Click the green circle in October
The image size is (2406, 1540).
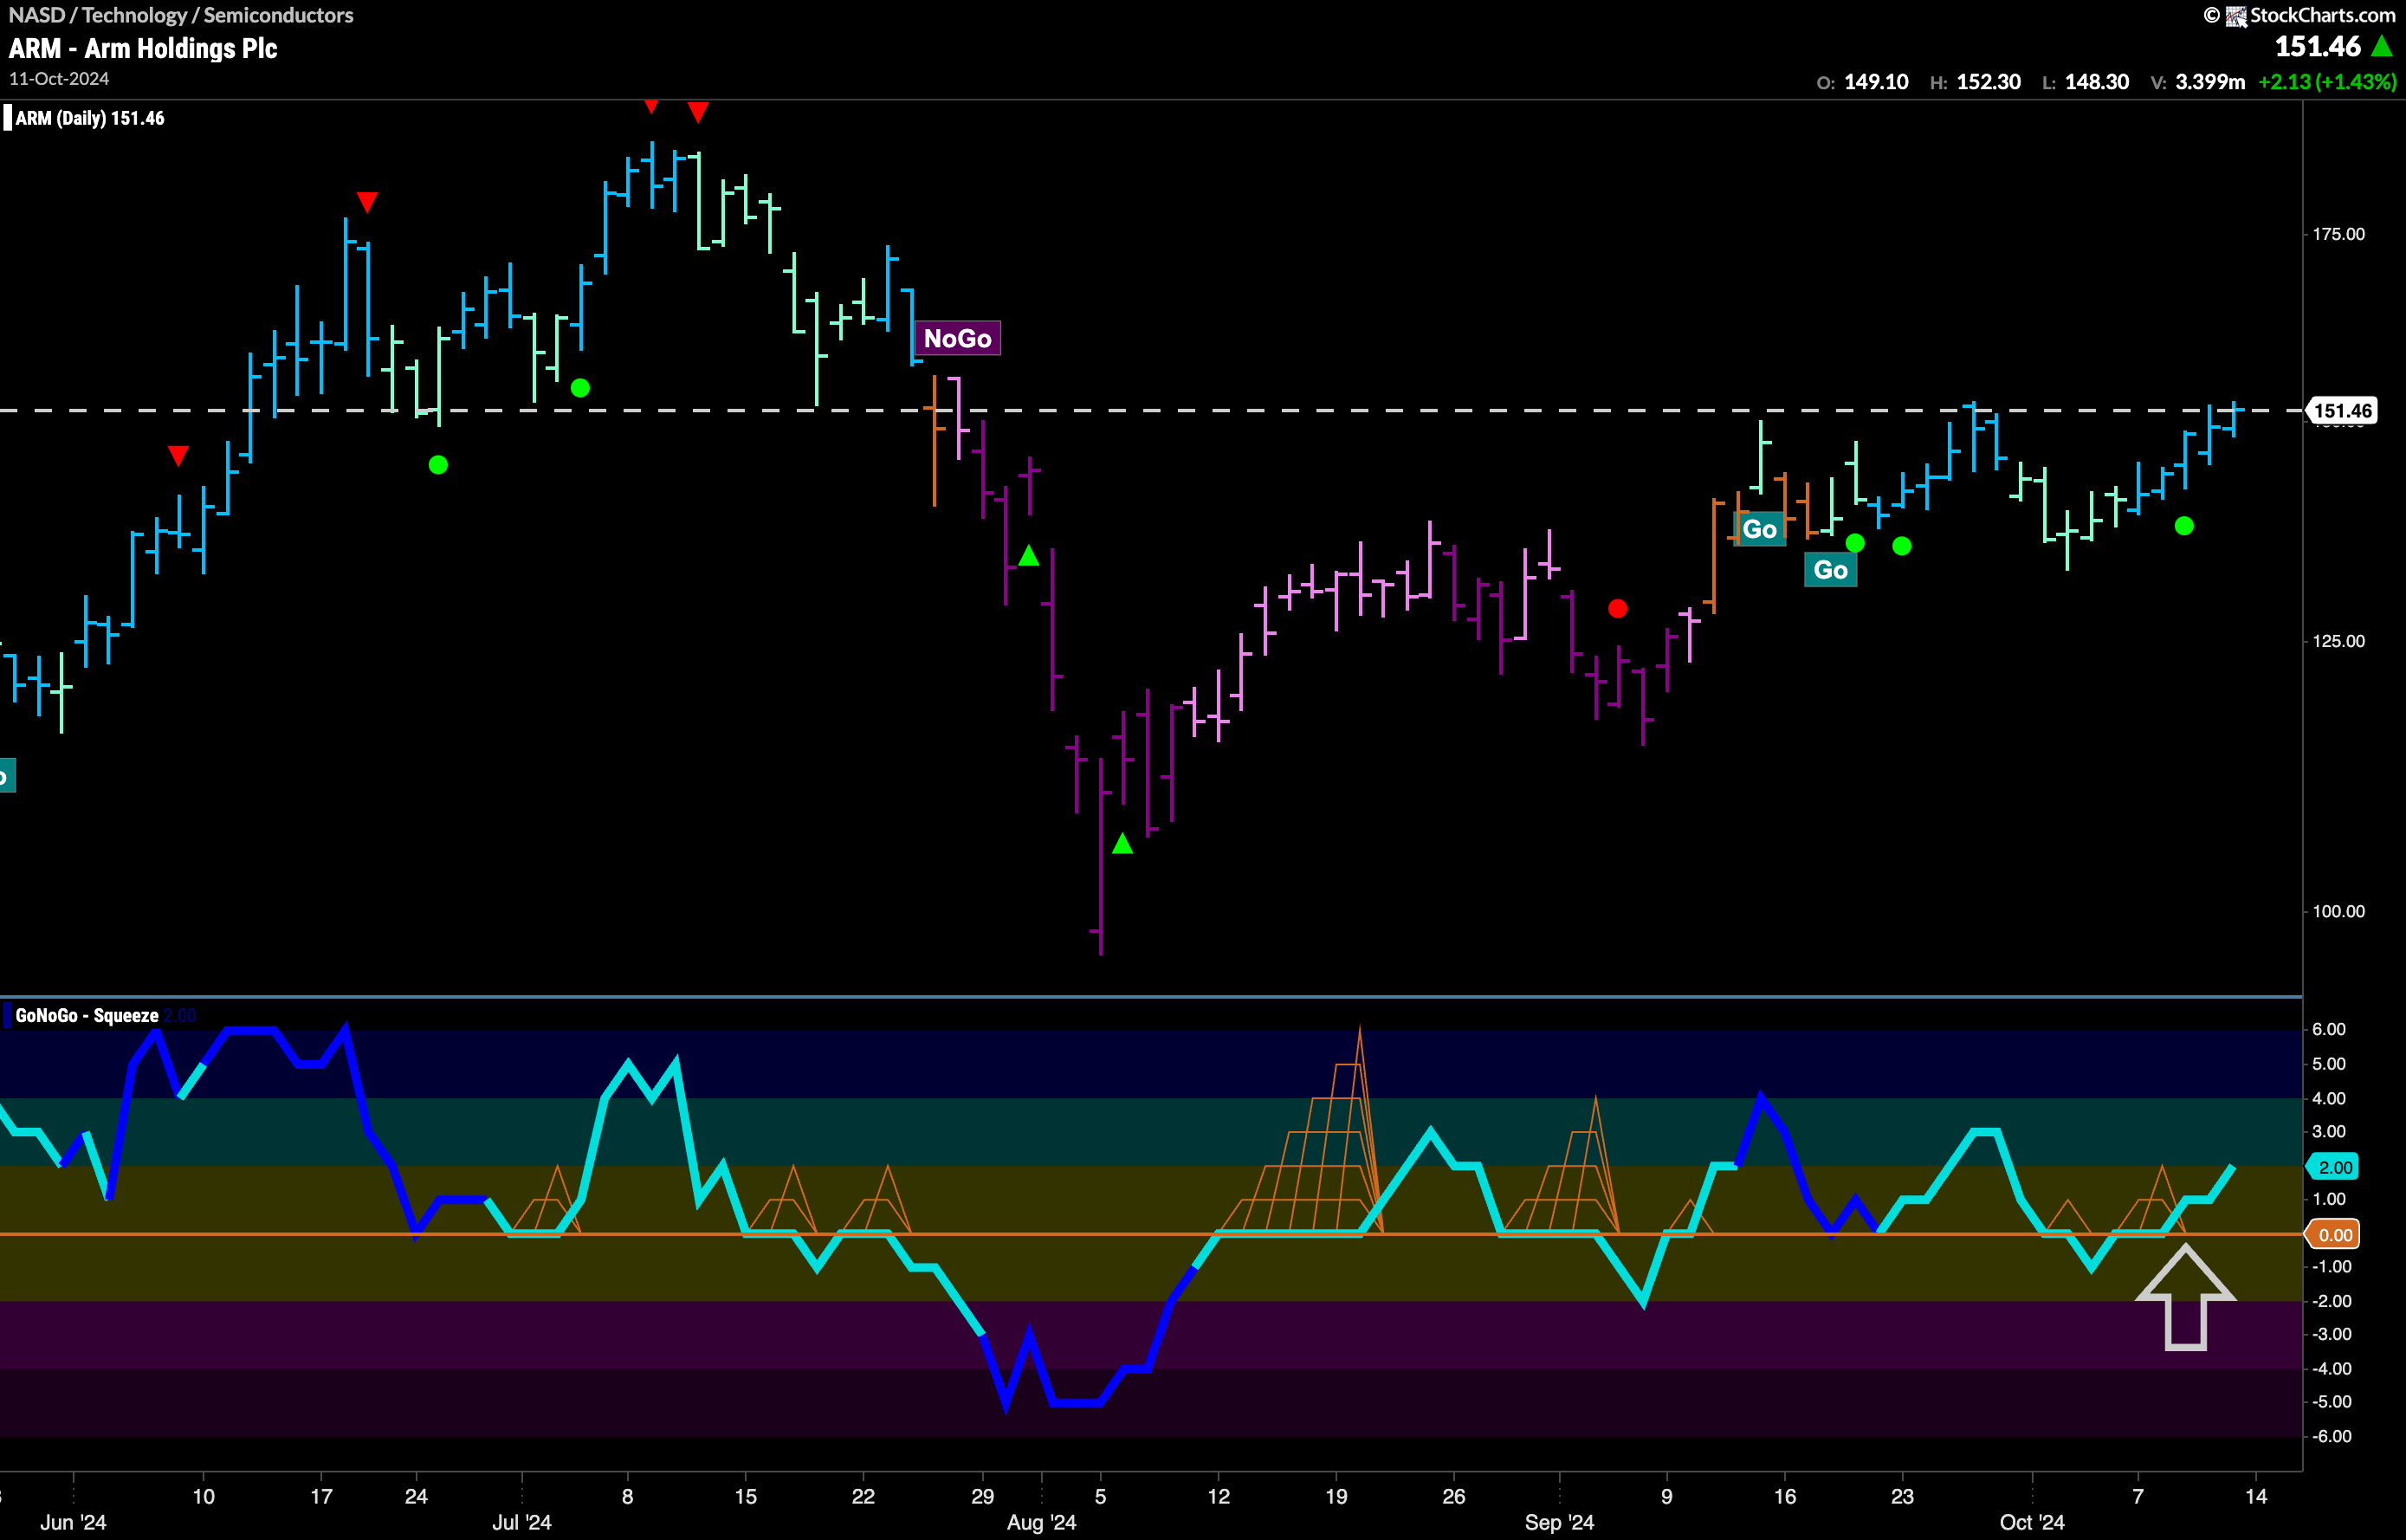(x=2184, y=526)
